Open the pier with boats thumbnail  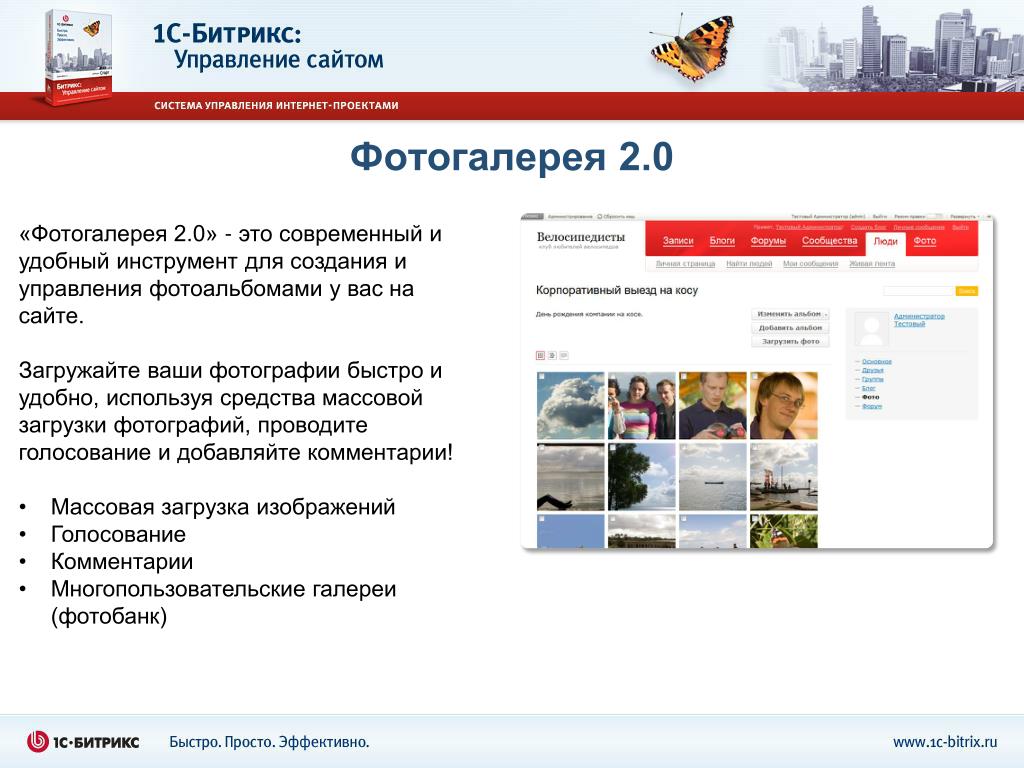click(784, 477)
